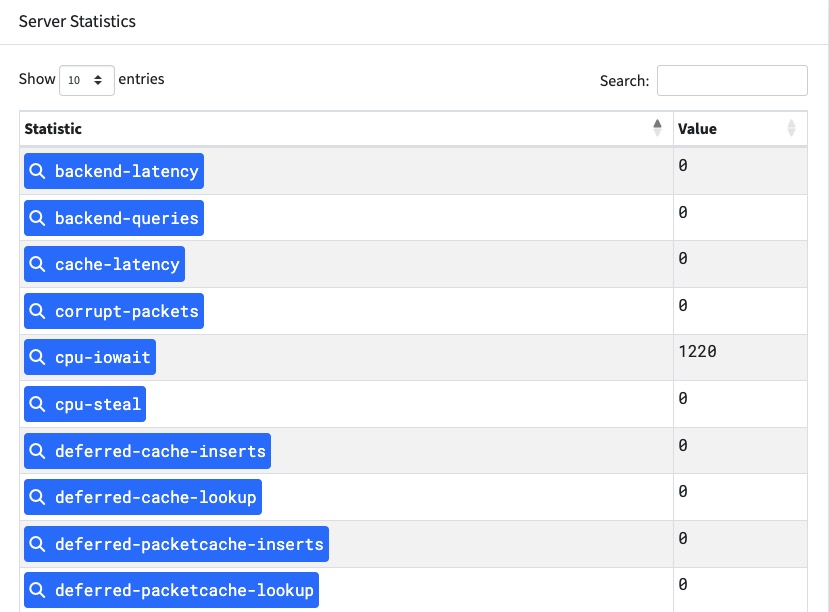
Task: Click the magnifier icon on deferred-packetcache-inserts
Action: tap(38, 543)
